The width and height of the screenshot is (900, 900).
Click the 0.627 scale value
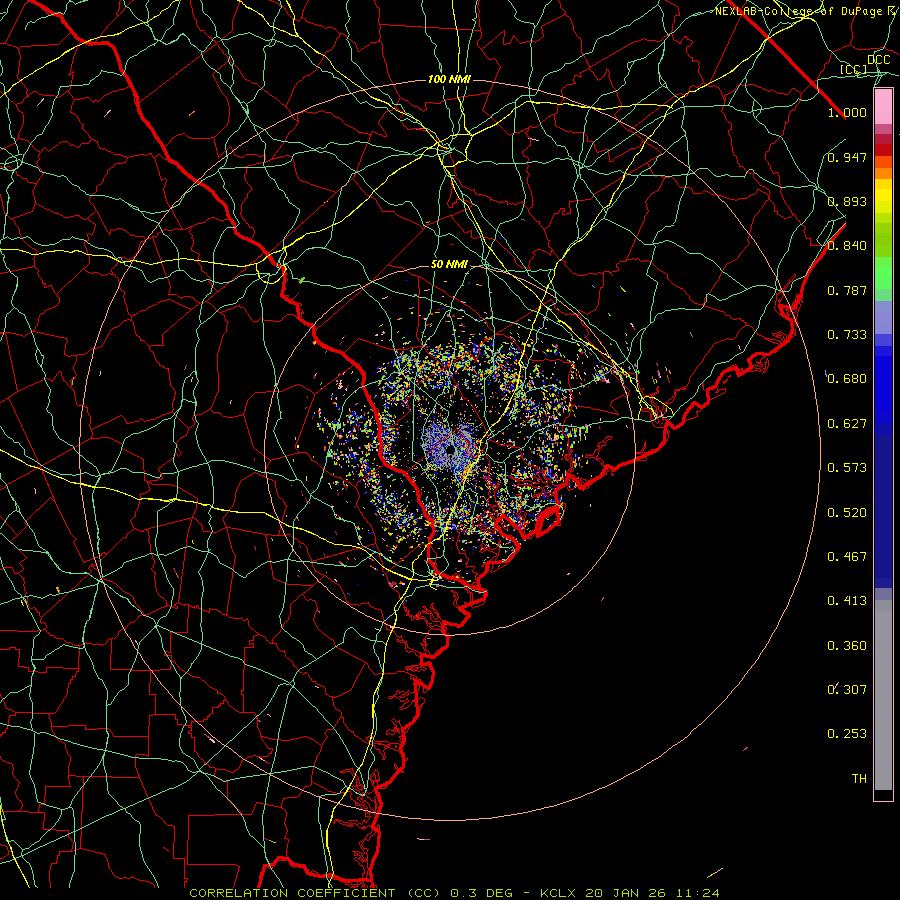pos(847,424)
